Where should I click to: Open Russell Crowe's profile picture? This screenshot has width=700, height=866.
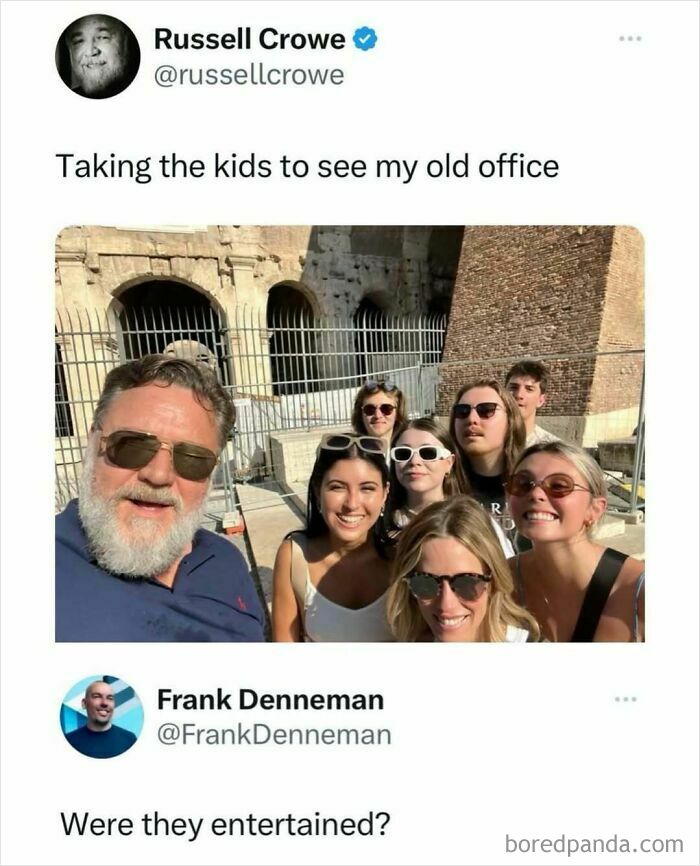coord(97,56)
